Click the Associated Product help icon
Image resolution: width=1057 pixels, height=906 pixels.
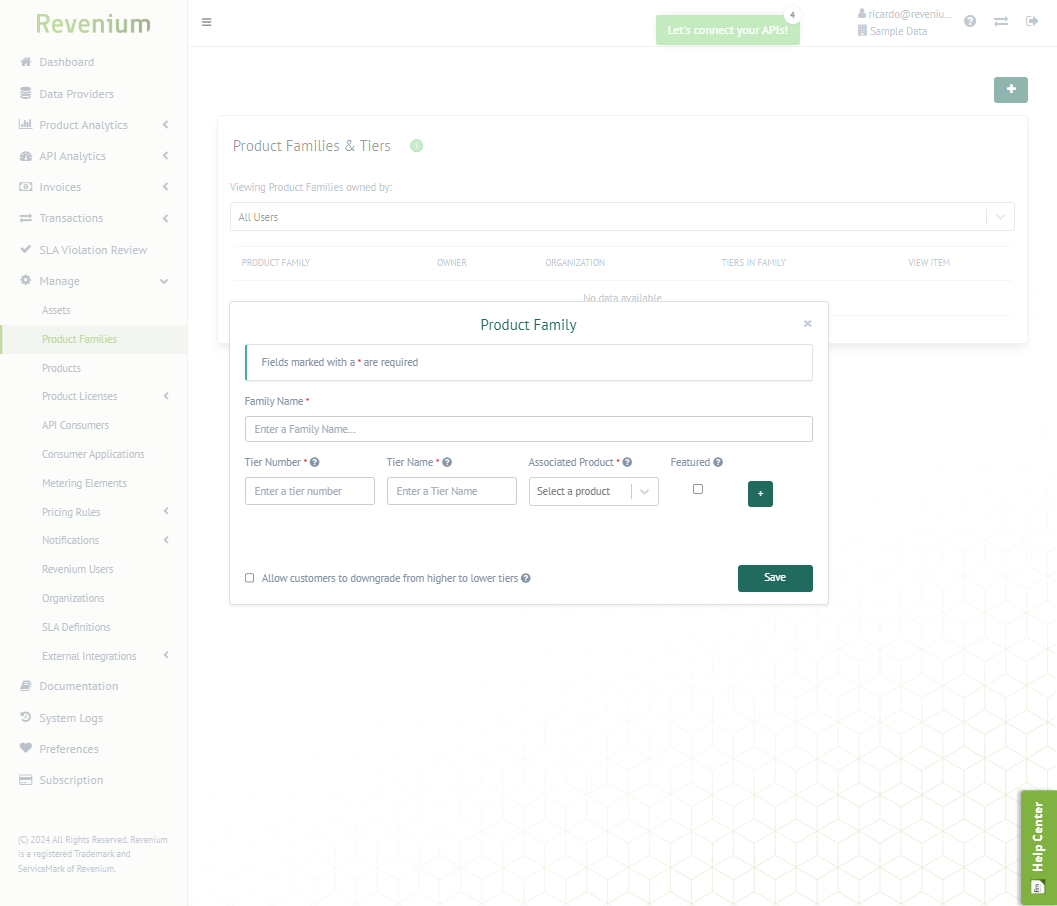pos(627,462)
